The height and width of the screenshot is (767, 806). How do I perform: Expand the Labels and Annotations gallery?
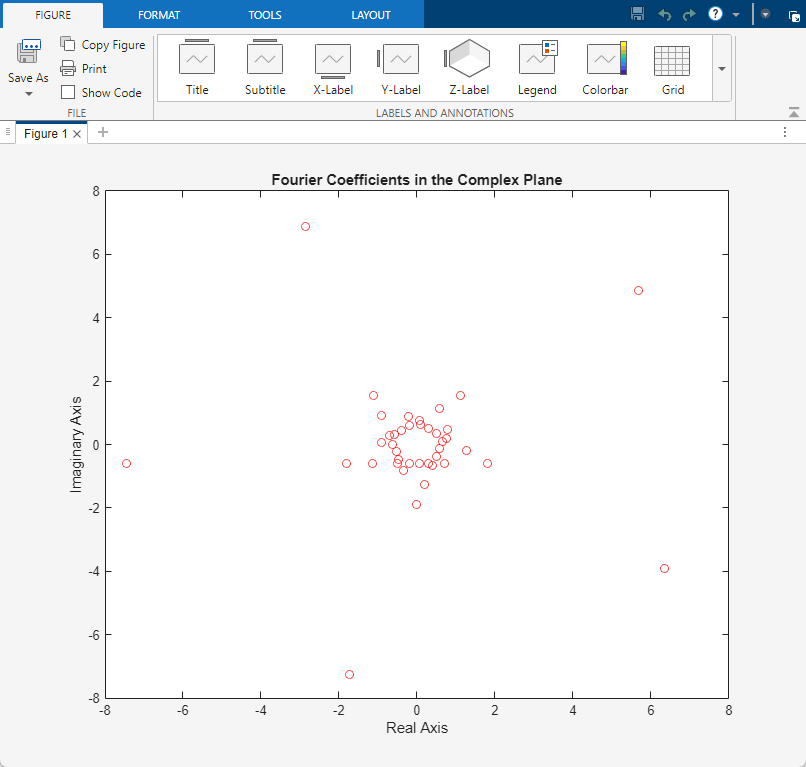click(x=722, y=68)
